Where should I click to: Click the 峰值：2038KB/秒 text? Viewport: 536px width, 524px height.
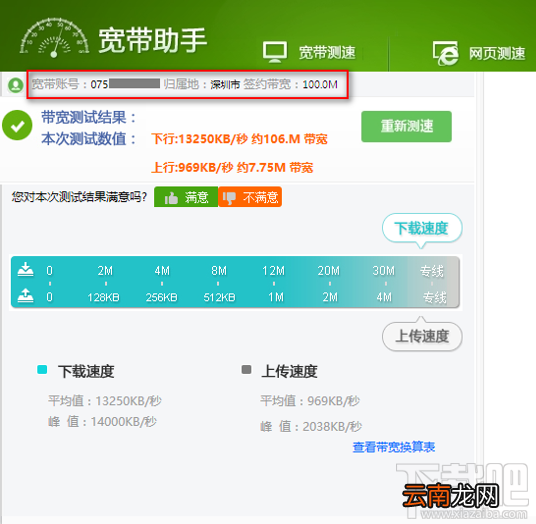pos(311,427)
